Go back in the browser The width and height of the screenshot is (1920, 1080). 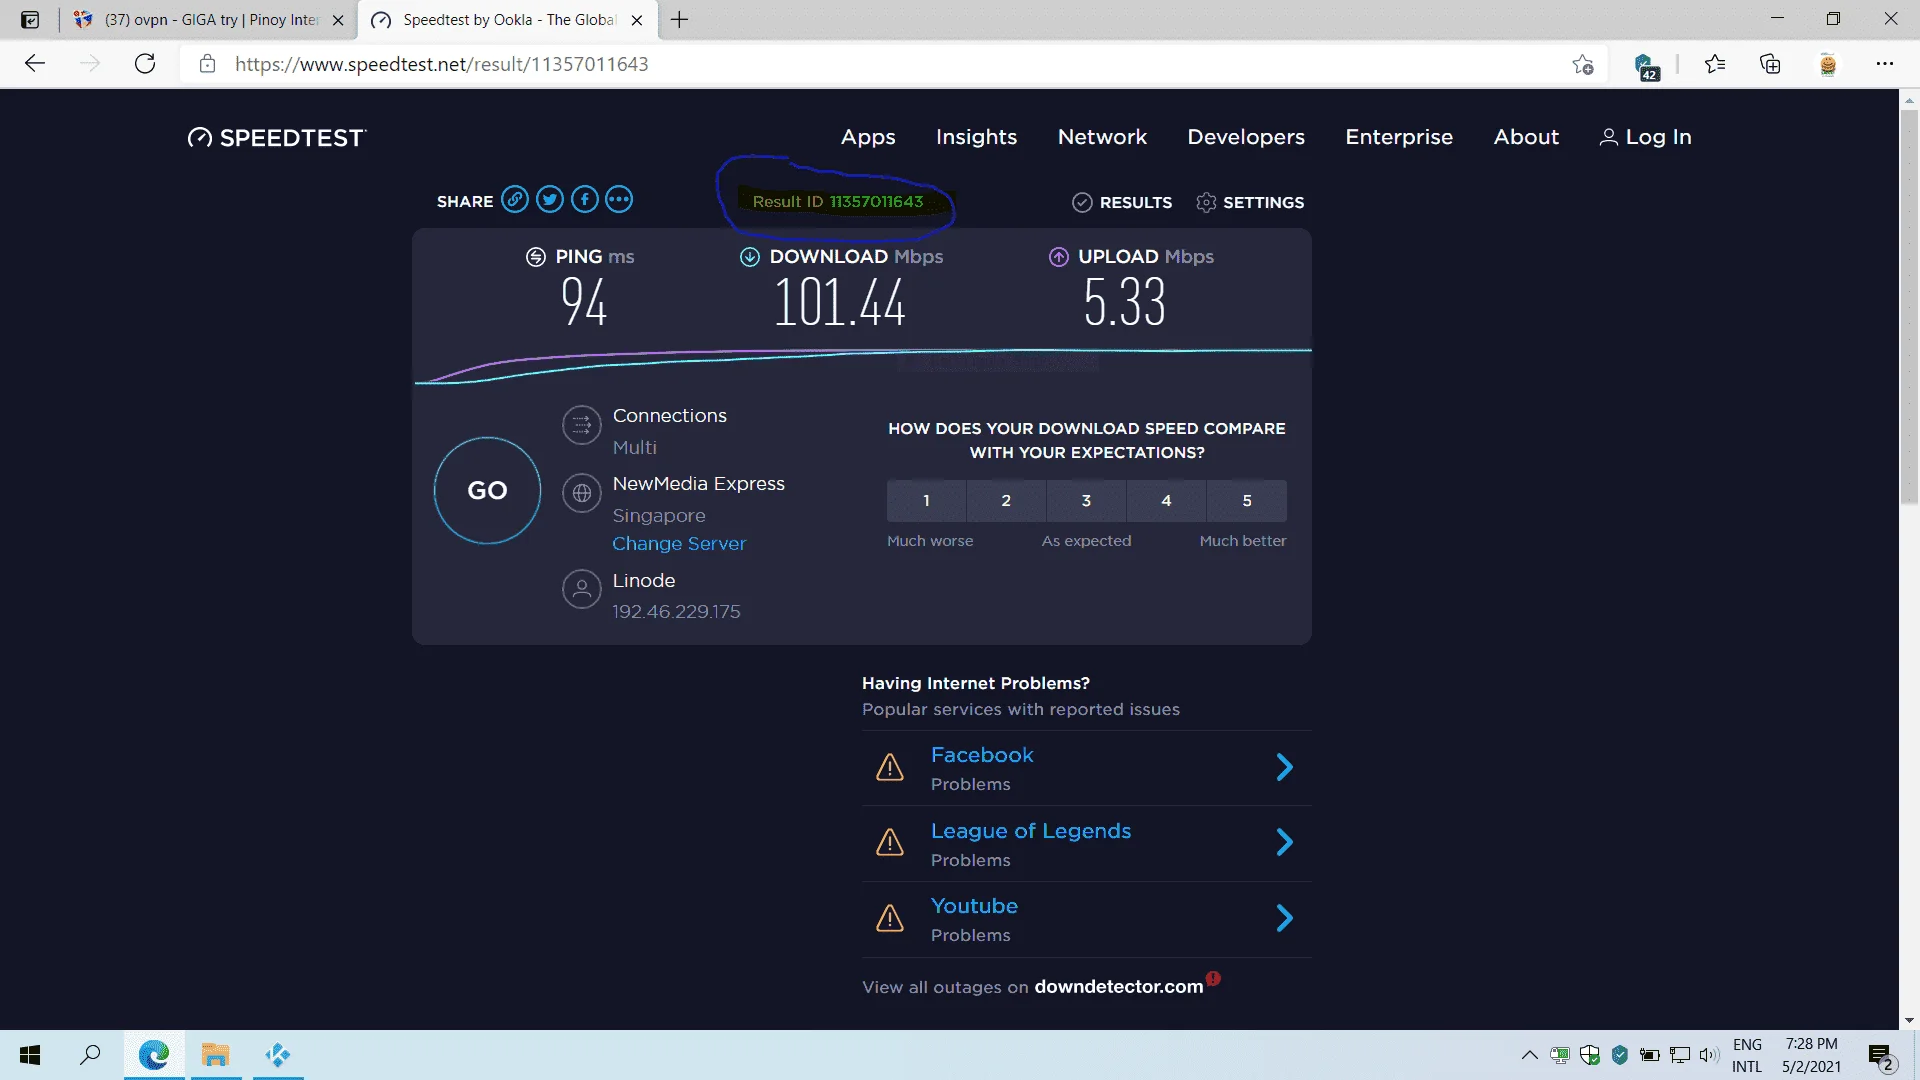click(x=35, y=64)
